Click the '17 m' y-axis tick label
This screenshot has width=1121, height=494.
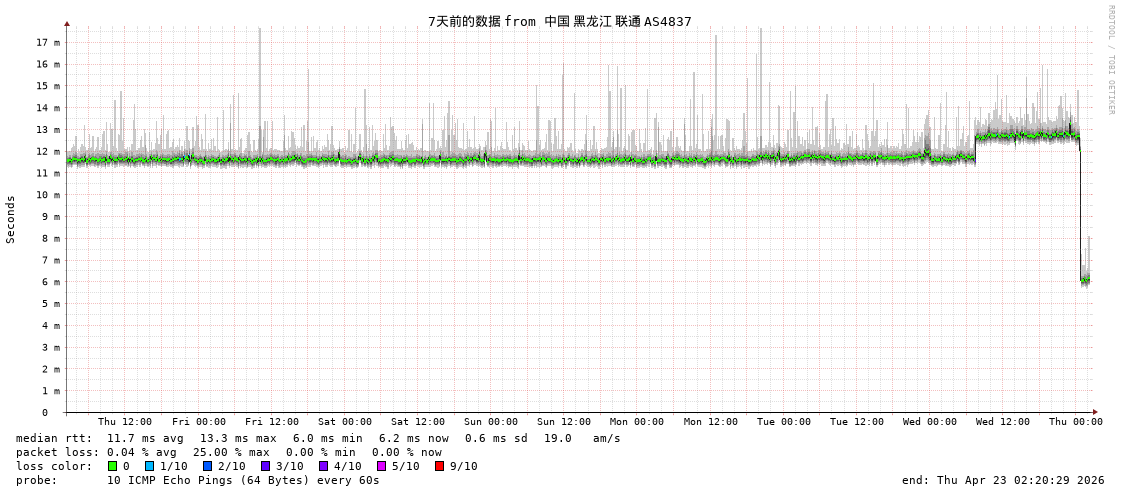[48, 42]
